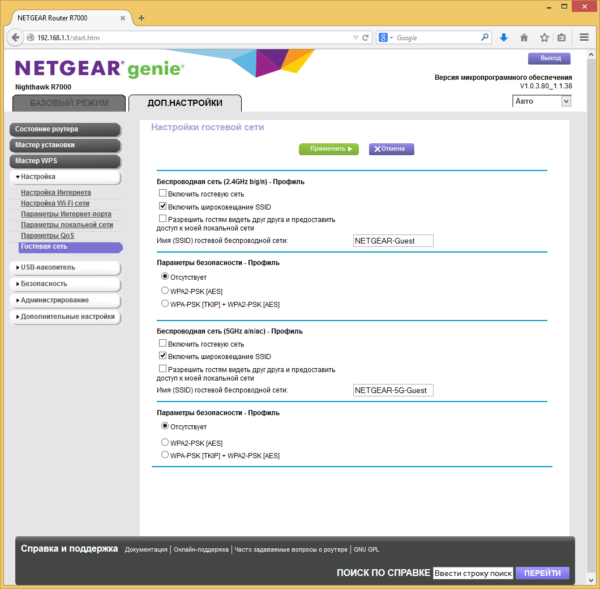Select WPA2-PSK [AES] for 2.4GHz security
Screen dimensions: 600x589
(x=165, y=290)
